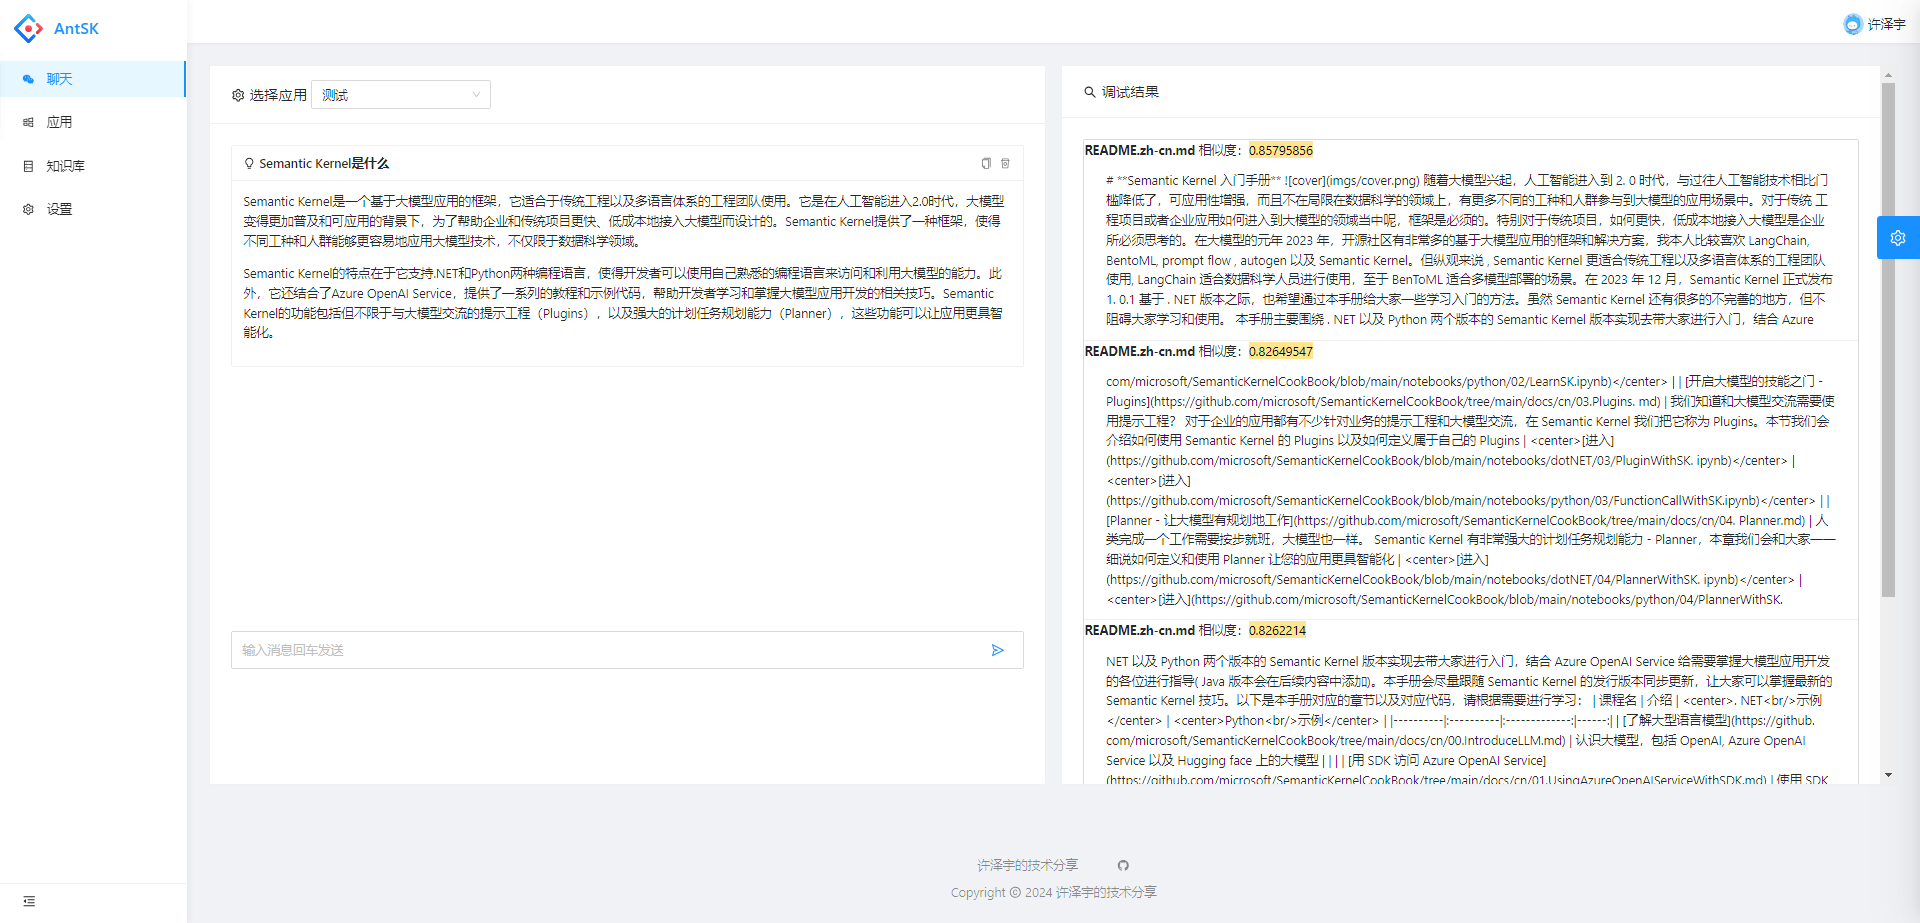Open the floating settings gear on right edge

(x=1899, y=238)
